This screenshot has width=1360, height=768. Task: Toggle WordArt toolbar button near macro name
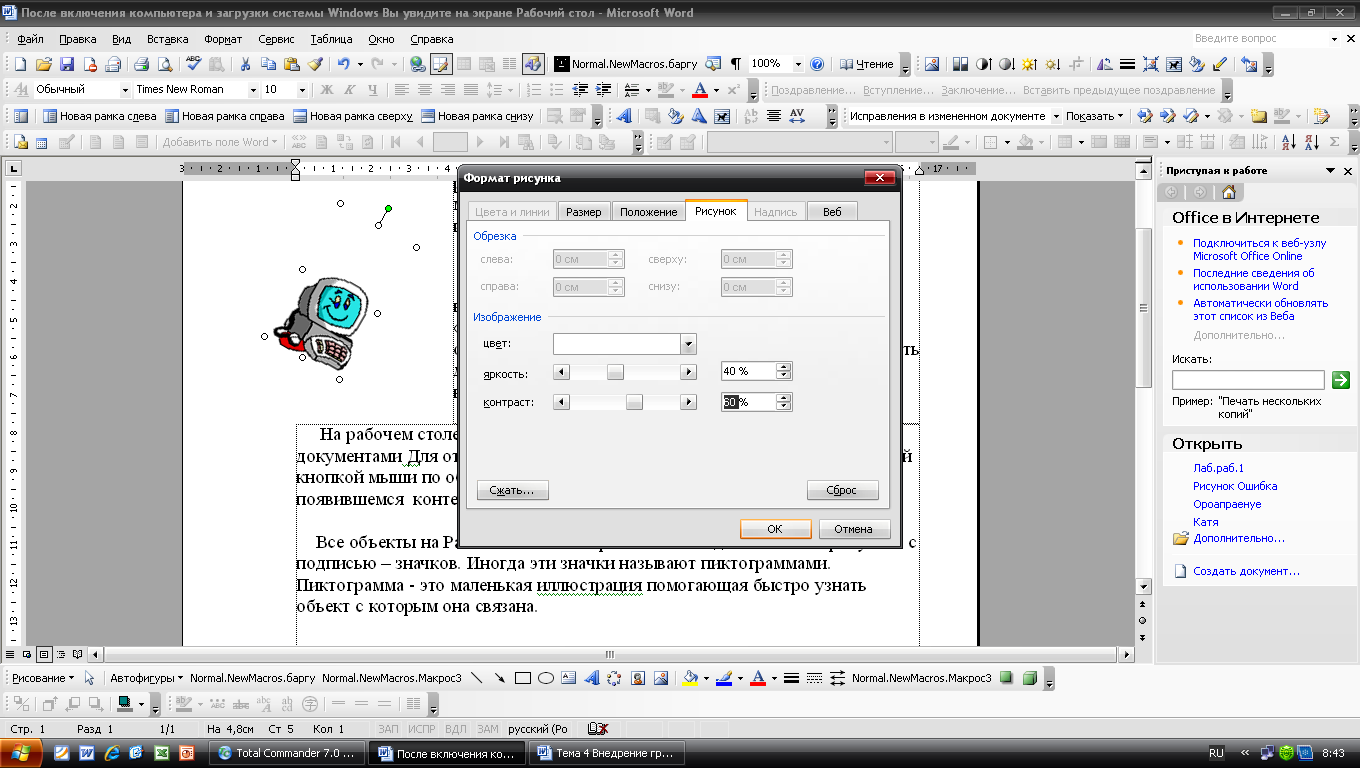point(533,64)
